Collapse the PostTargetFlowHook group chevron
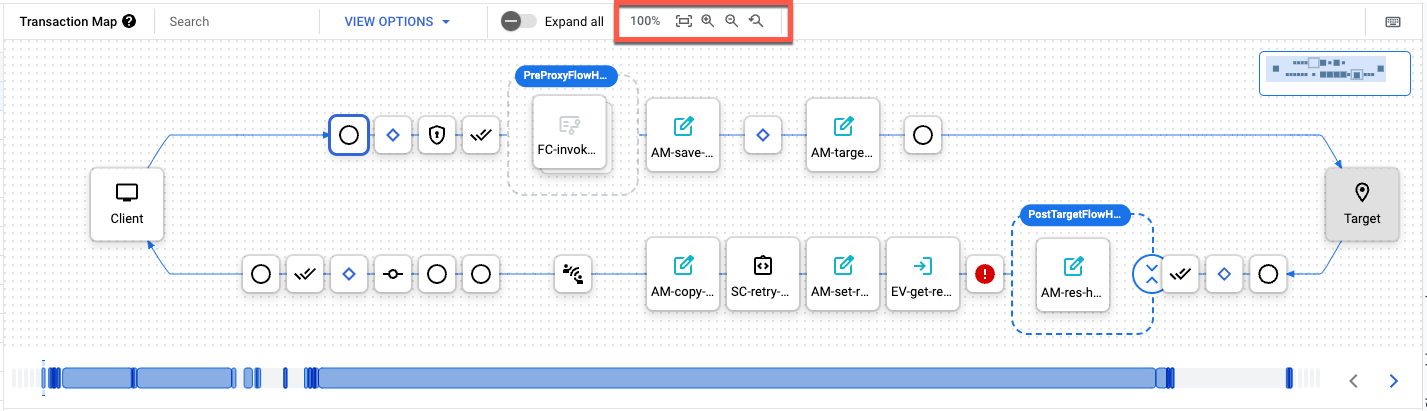 coord(1151,273)
